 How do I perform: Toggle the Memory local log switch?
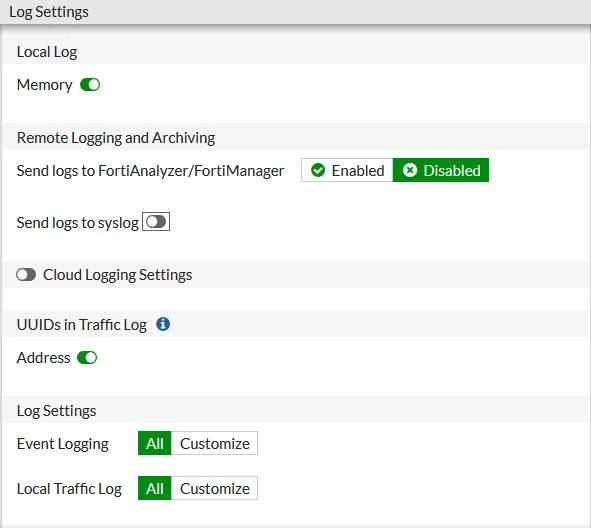90,85
